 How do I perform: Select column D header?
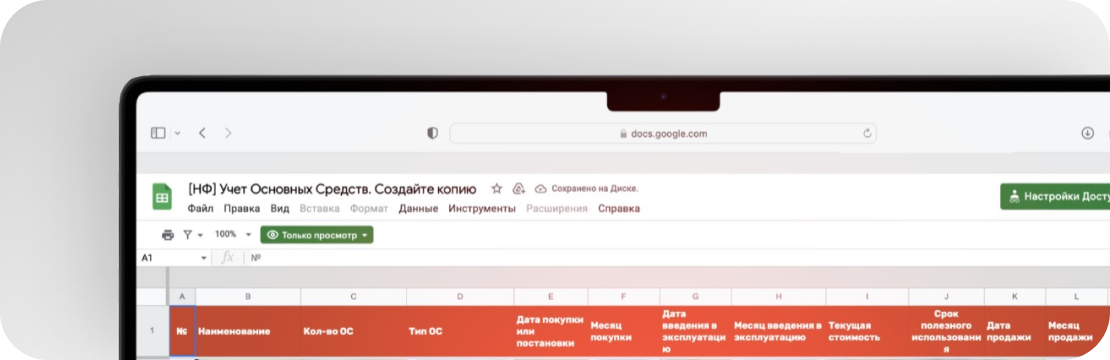tap(460, 297)
